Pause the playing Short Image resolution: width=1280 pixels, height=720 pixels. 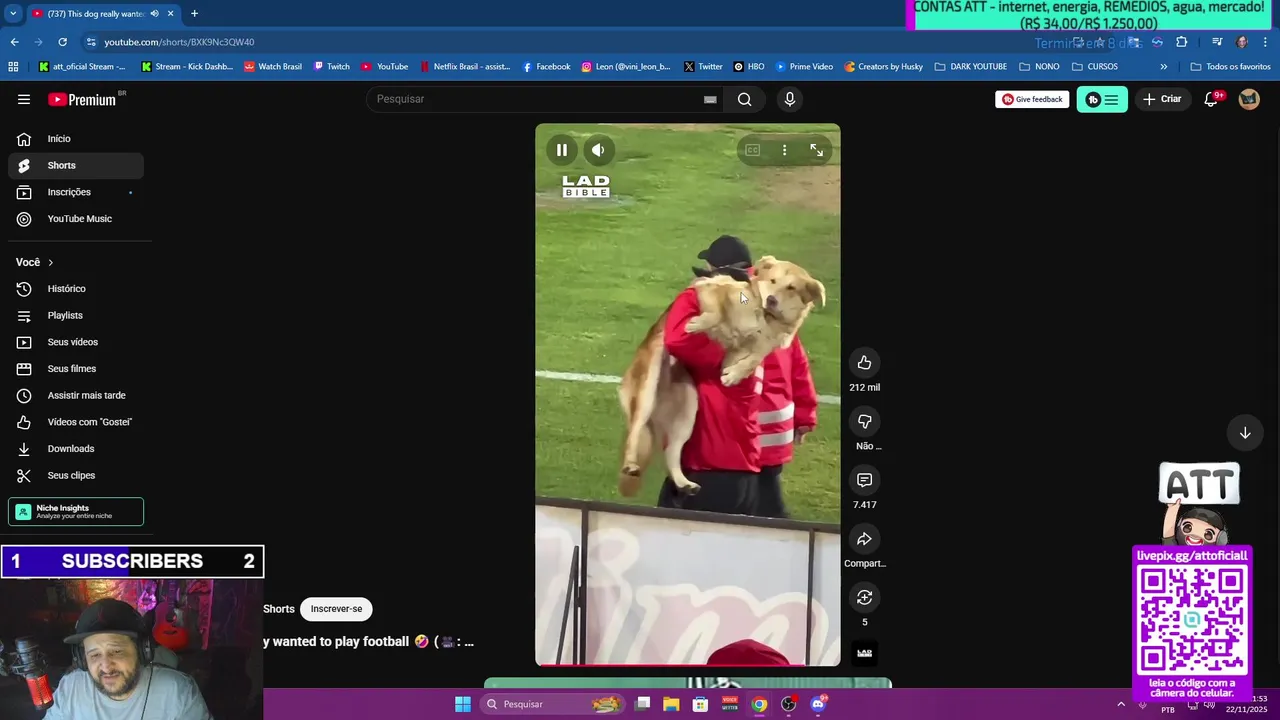(x=562, y=150)
